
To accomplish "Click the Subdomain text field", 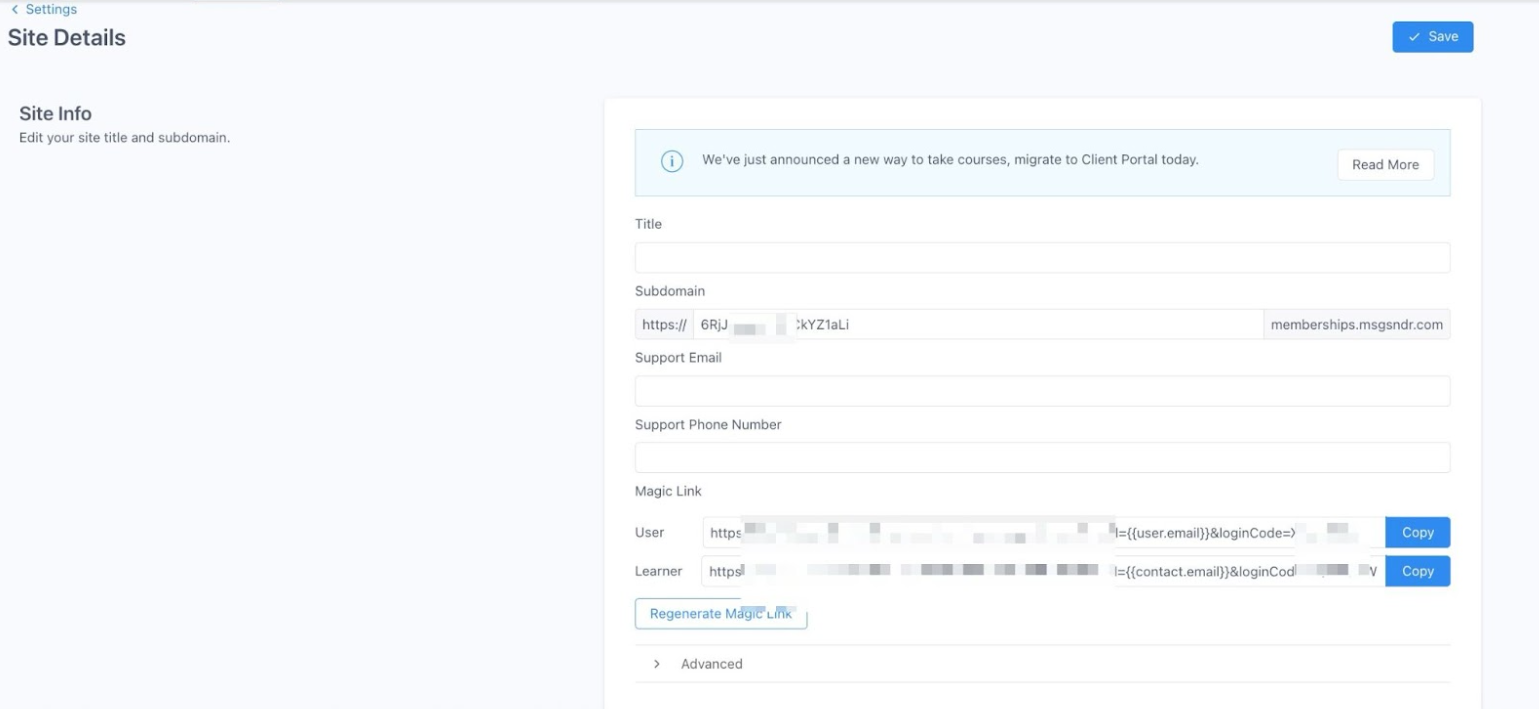I will [x=977, y=325].
